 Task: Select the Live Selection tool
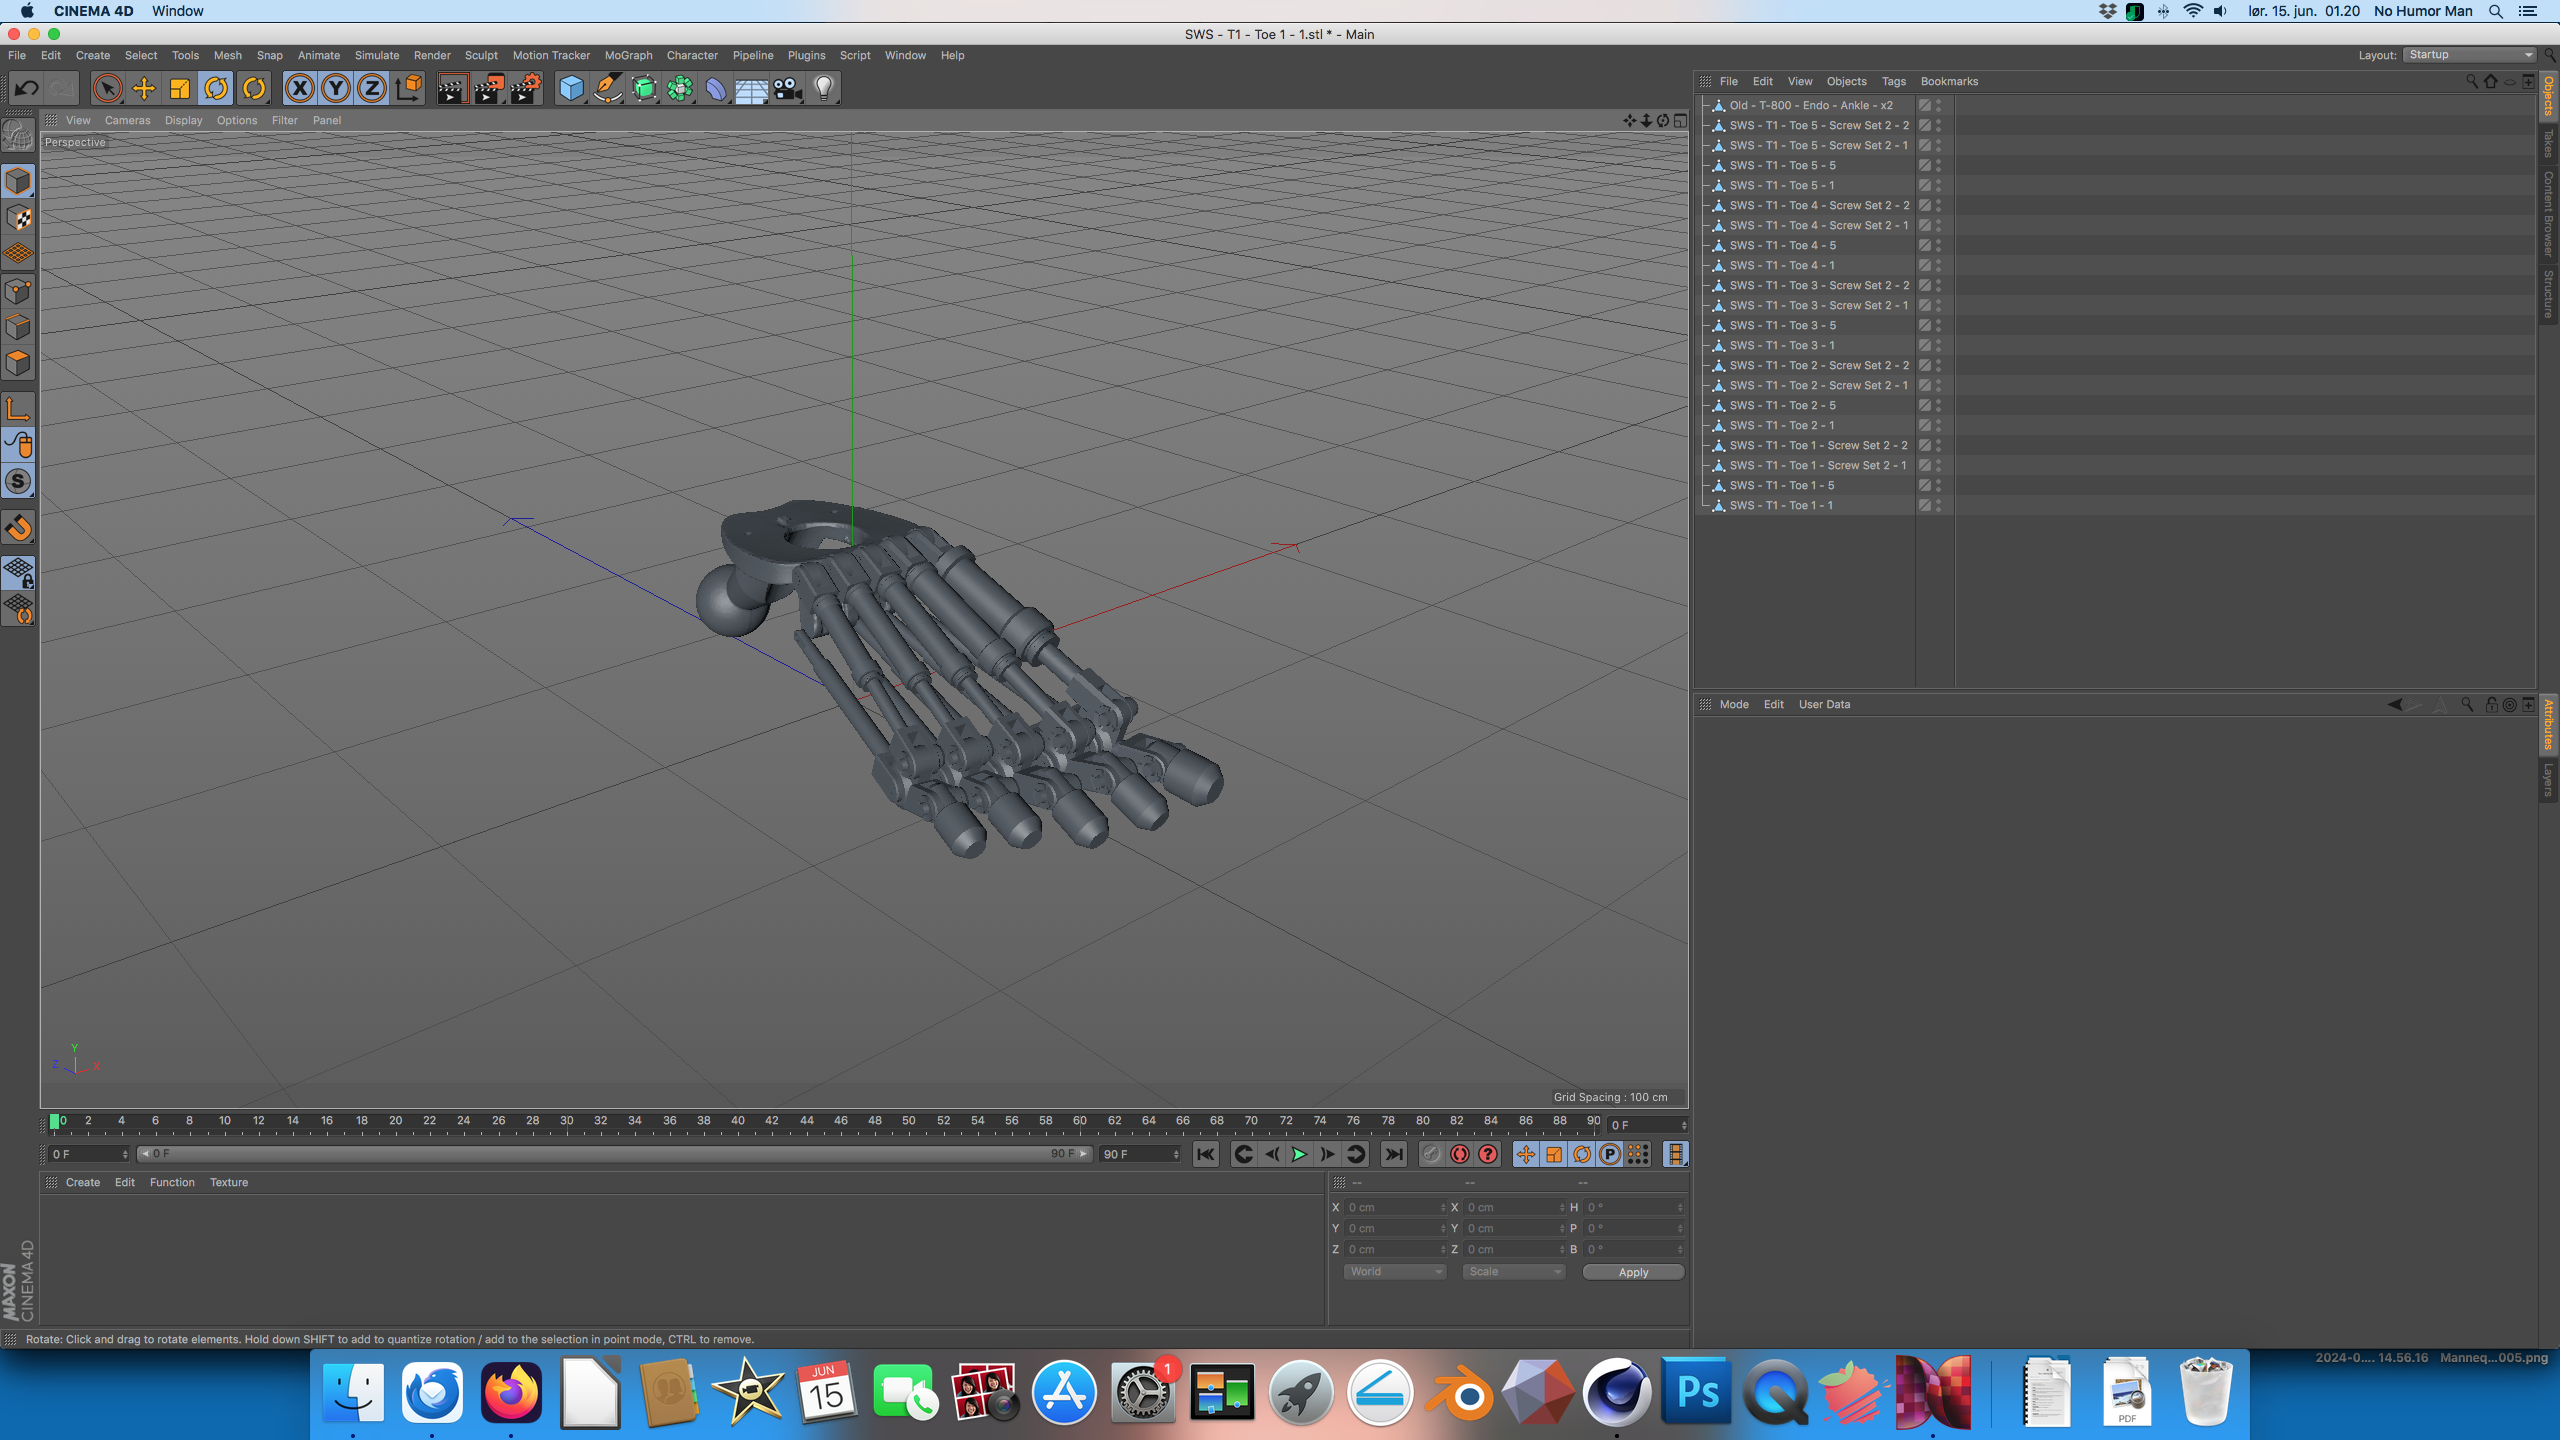107,88
